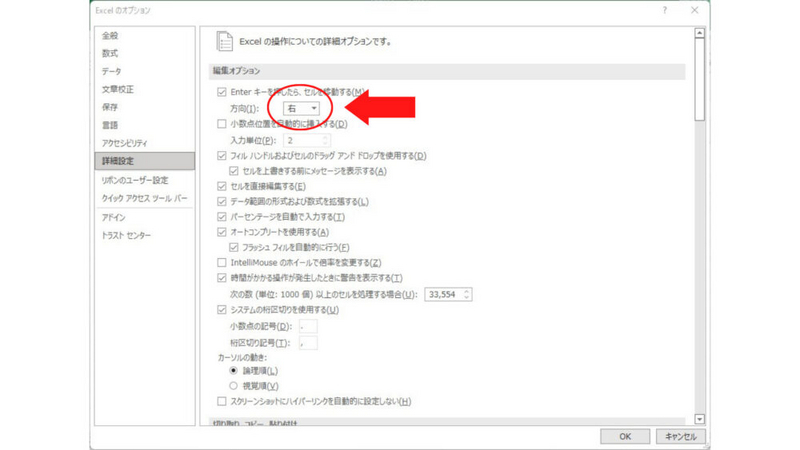
Task: Click the 小数点の記号 input field
Action: coord(308,326)
